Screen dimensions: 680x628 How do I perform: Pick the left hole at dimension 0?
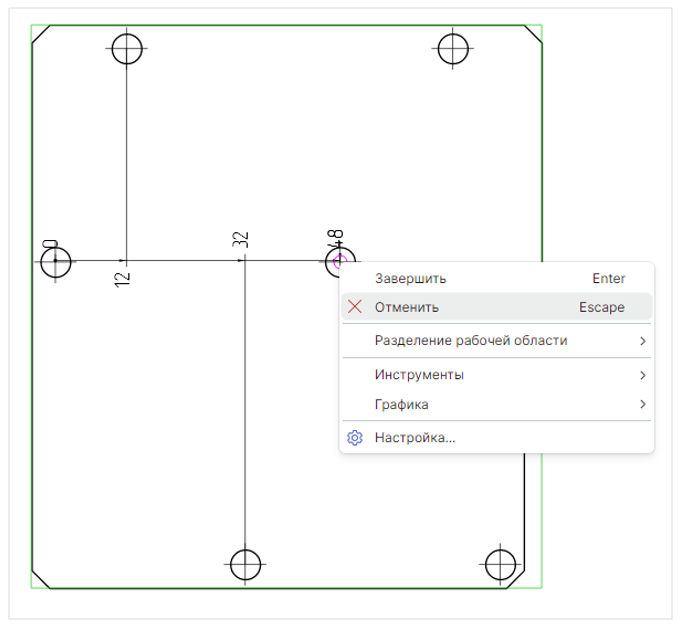(56, 262)
